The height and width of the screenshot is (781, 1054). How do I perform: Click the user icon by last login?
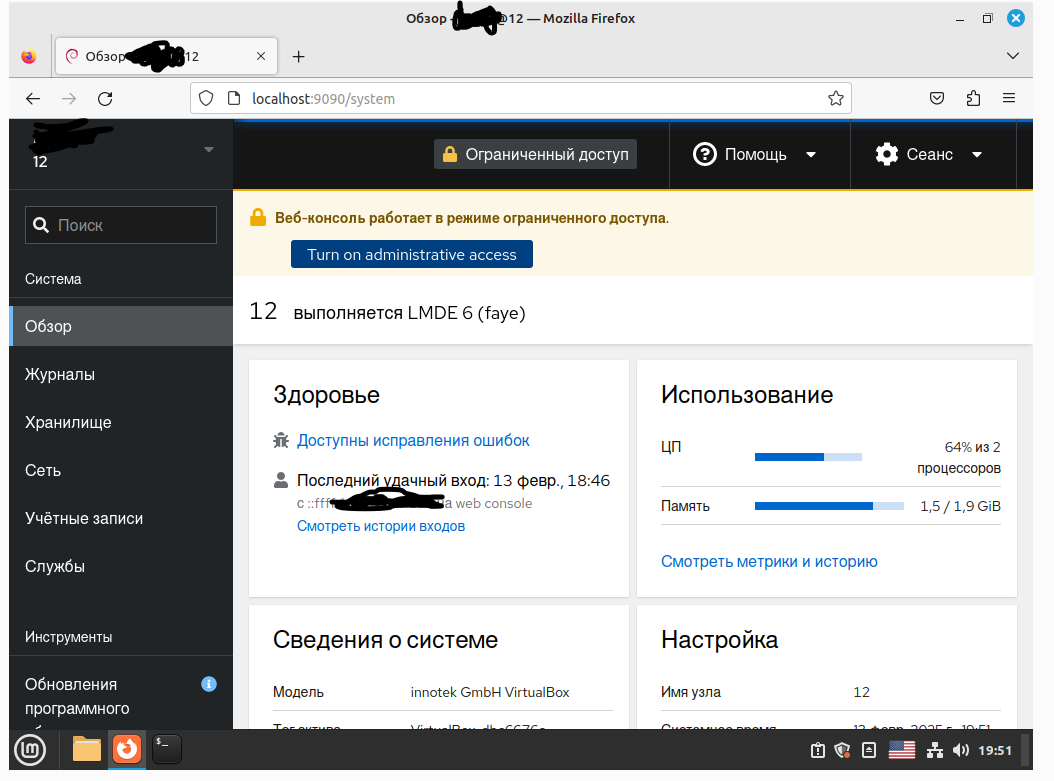click(x=281, y=480)
